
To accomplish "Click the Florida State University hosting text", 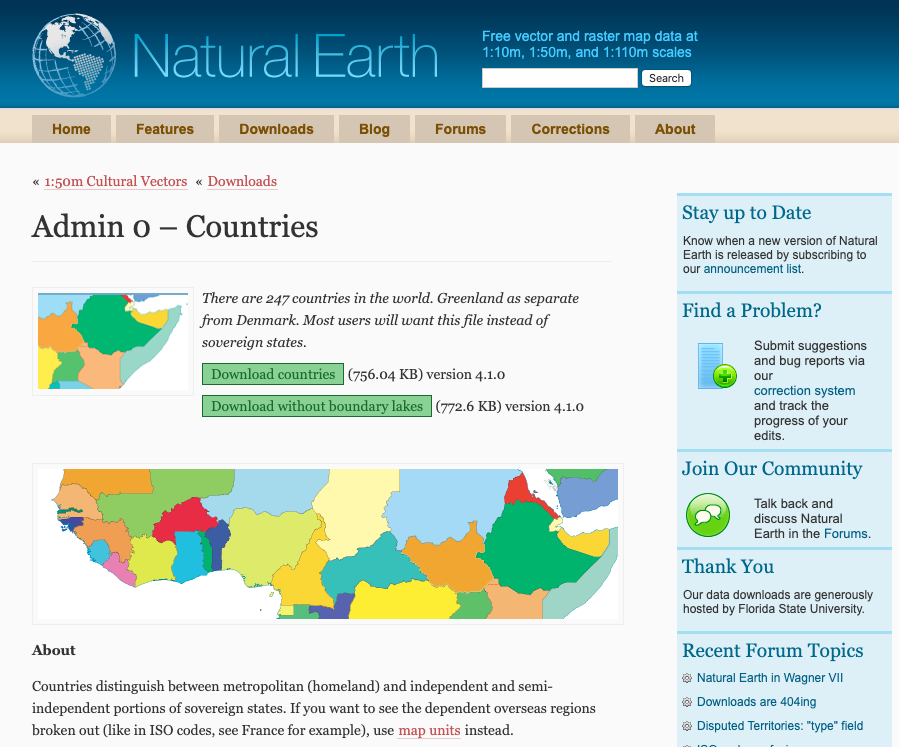I will pyautogui.click(x=778, y=602).
